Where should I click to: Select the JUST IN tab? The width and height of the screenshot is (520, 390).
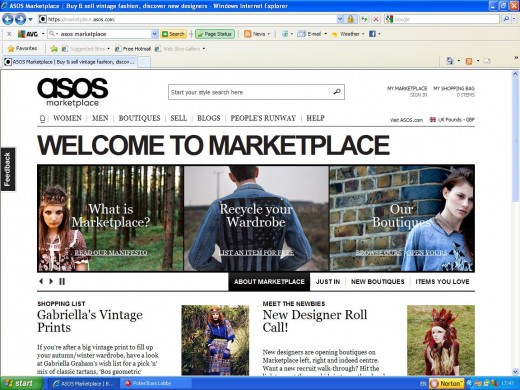point(328,282)
